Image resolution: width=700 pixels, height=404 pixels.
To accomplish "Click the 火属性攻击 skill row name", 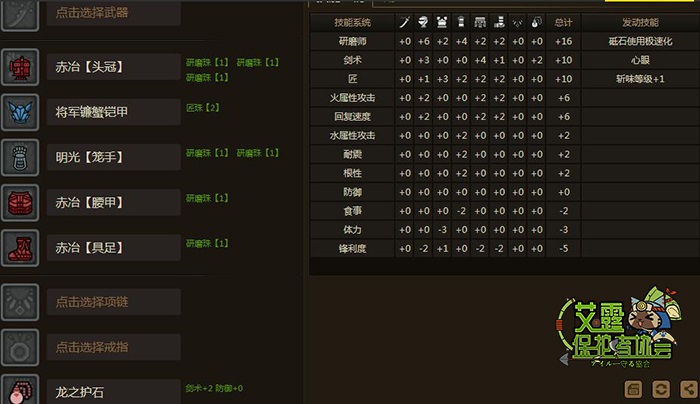I will click(352, 98).
